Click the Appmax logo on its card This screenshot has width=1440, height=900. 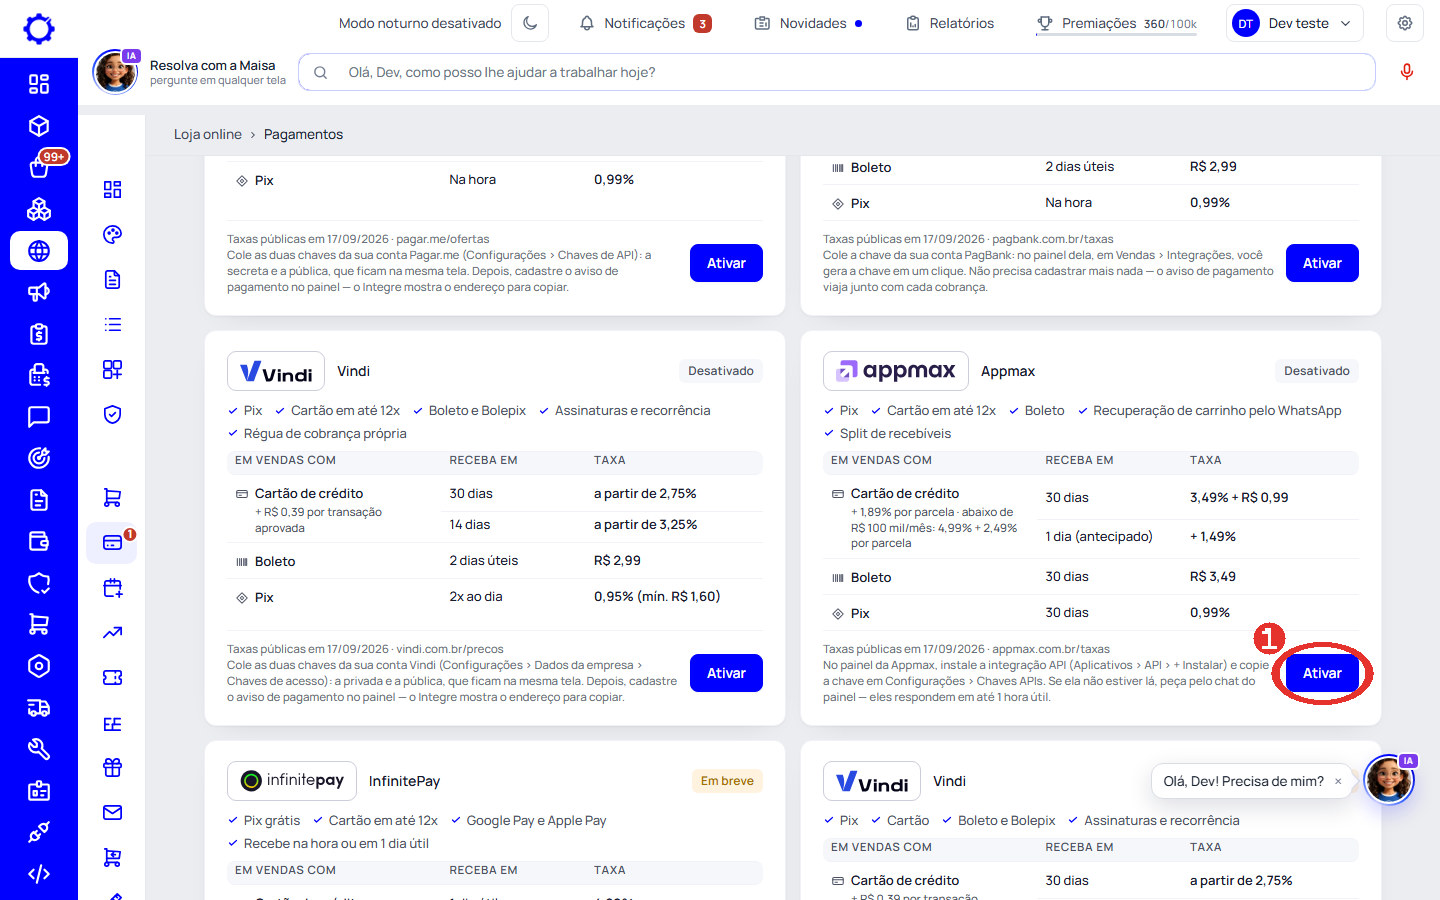click(896, 371)
